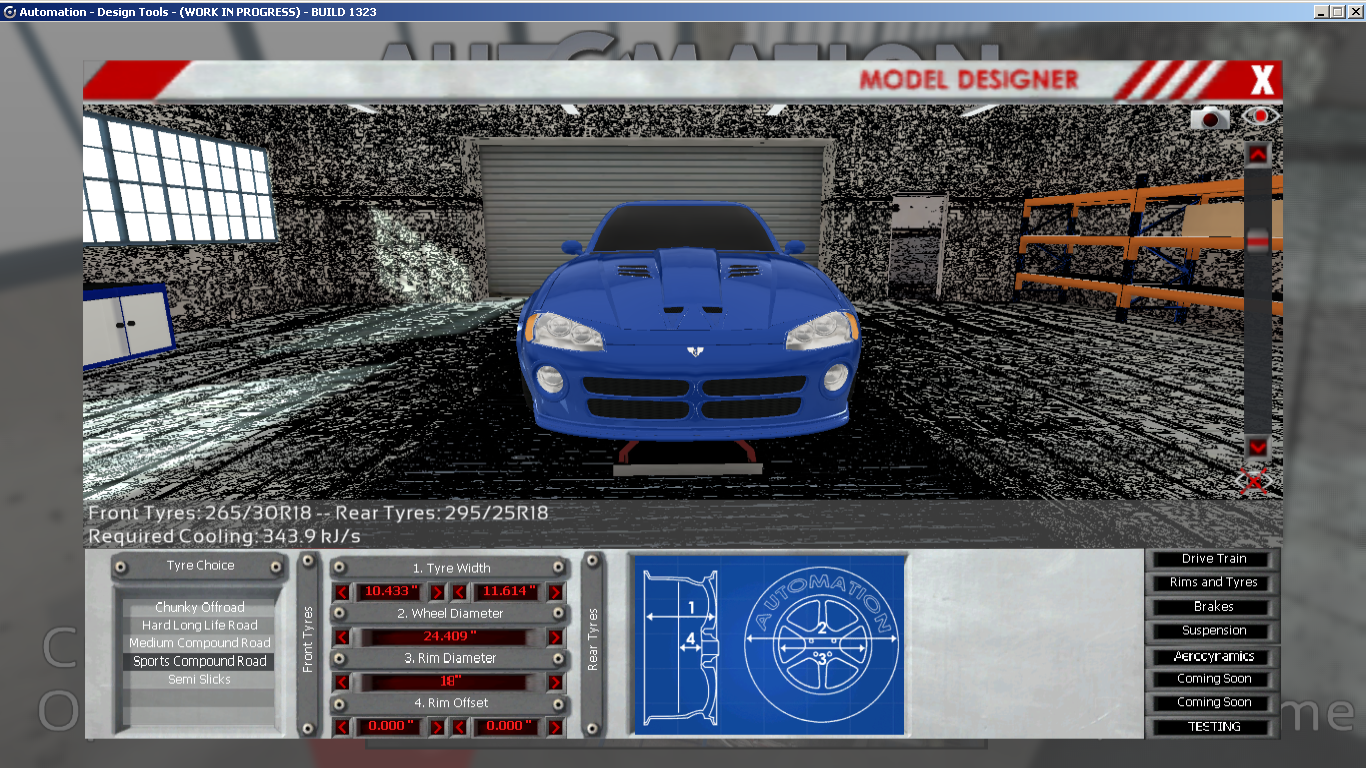This screenshot has width=1366, height=768.
Task: Click the red vertical slider handle
Action: pyautogui.click(x=1258, y=240)
